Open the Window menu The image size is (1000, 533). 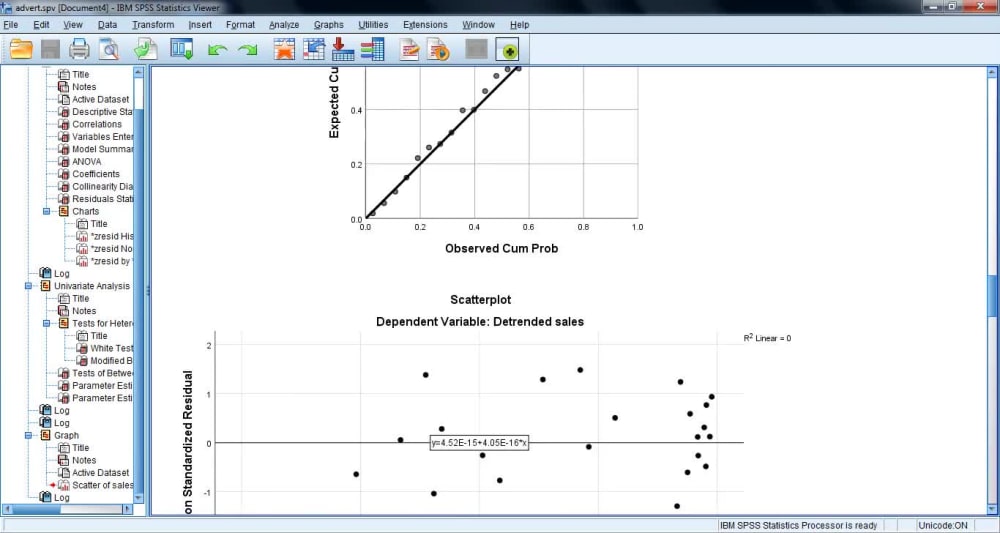click(x=478, y=25)
